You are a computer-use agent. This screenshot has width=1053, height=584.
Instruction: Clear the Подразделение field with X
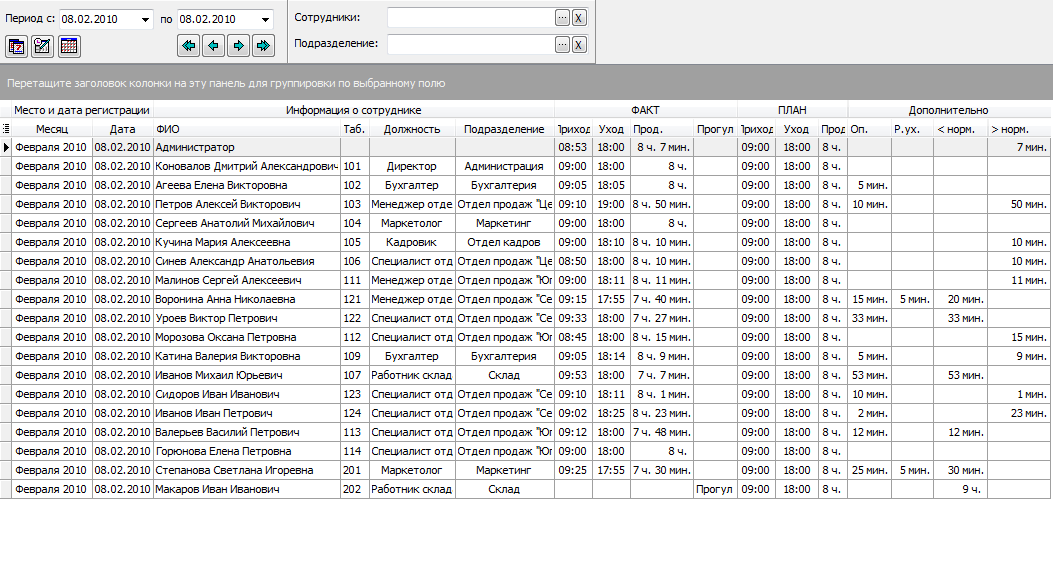coord(579,44)
